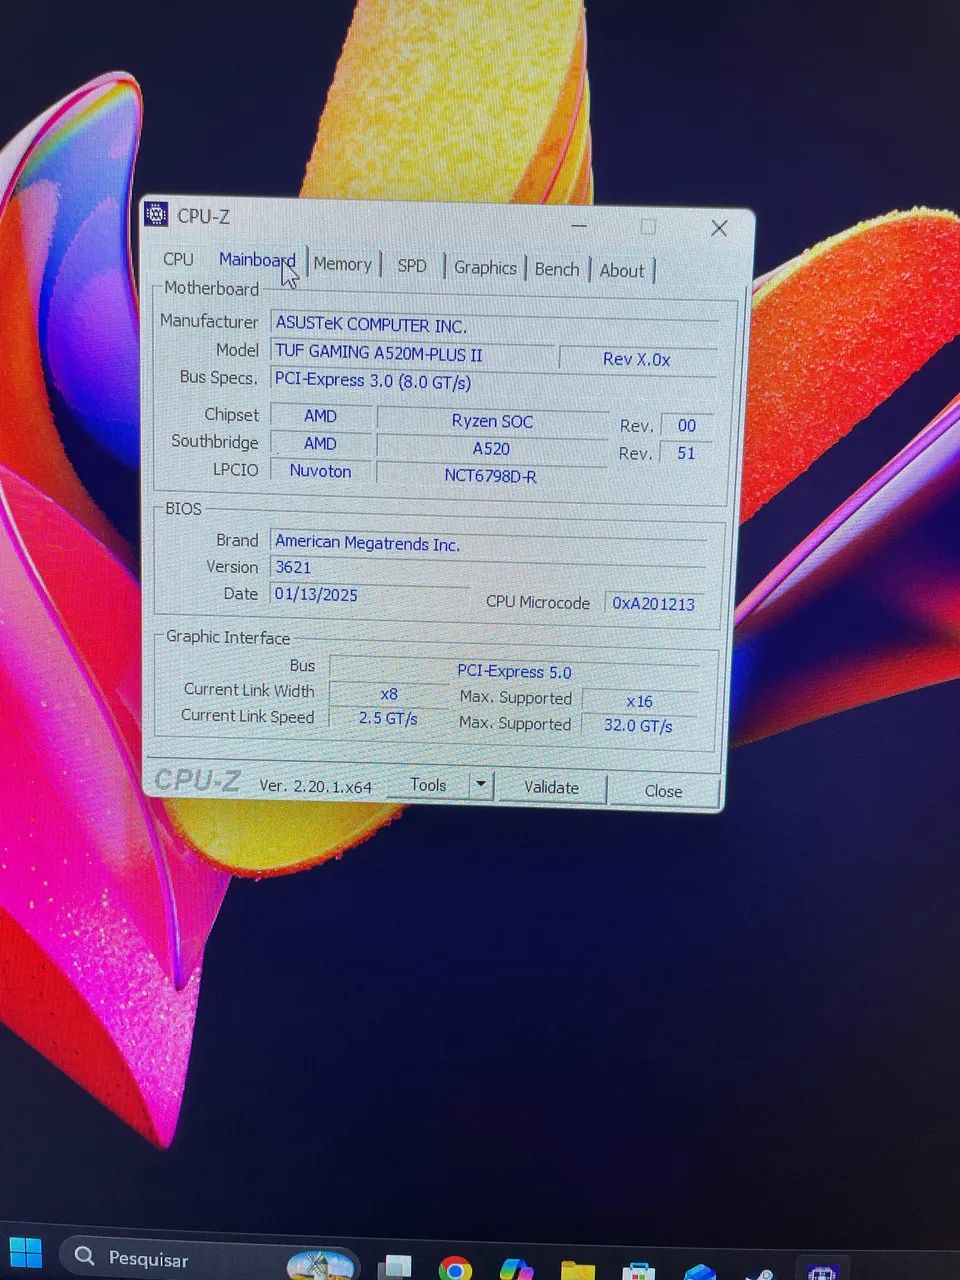The width and height of the screenshot is (960, 1280).
Task: Open Copilot from the taskbar
Action: tap(516, 1270)
